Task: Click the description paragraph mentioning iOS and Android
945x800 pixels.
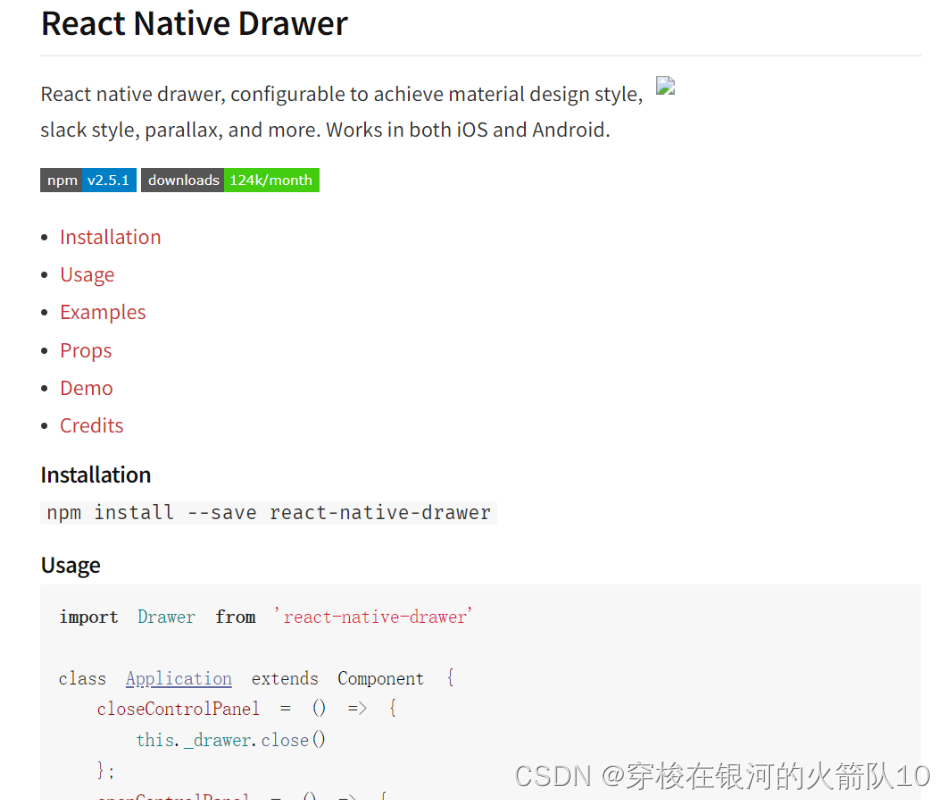Action: (342, 112)
